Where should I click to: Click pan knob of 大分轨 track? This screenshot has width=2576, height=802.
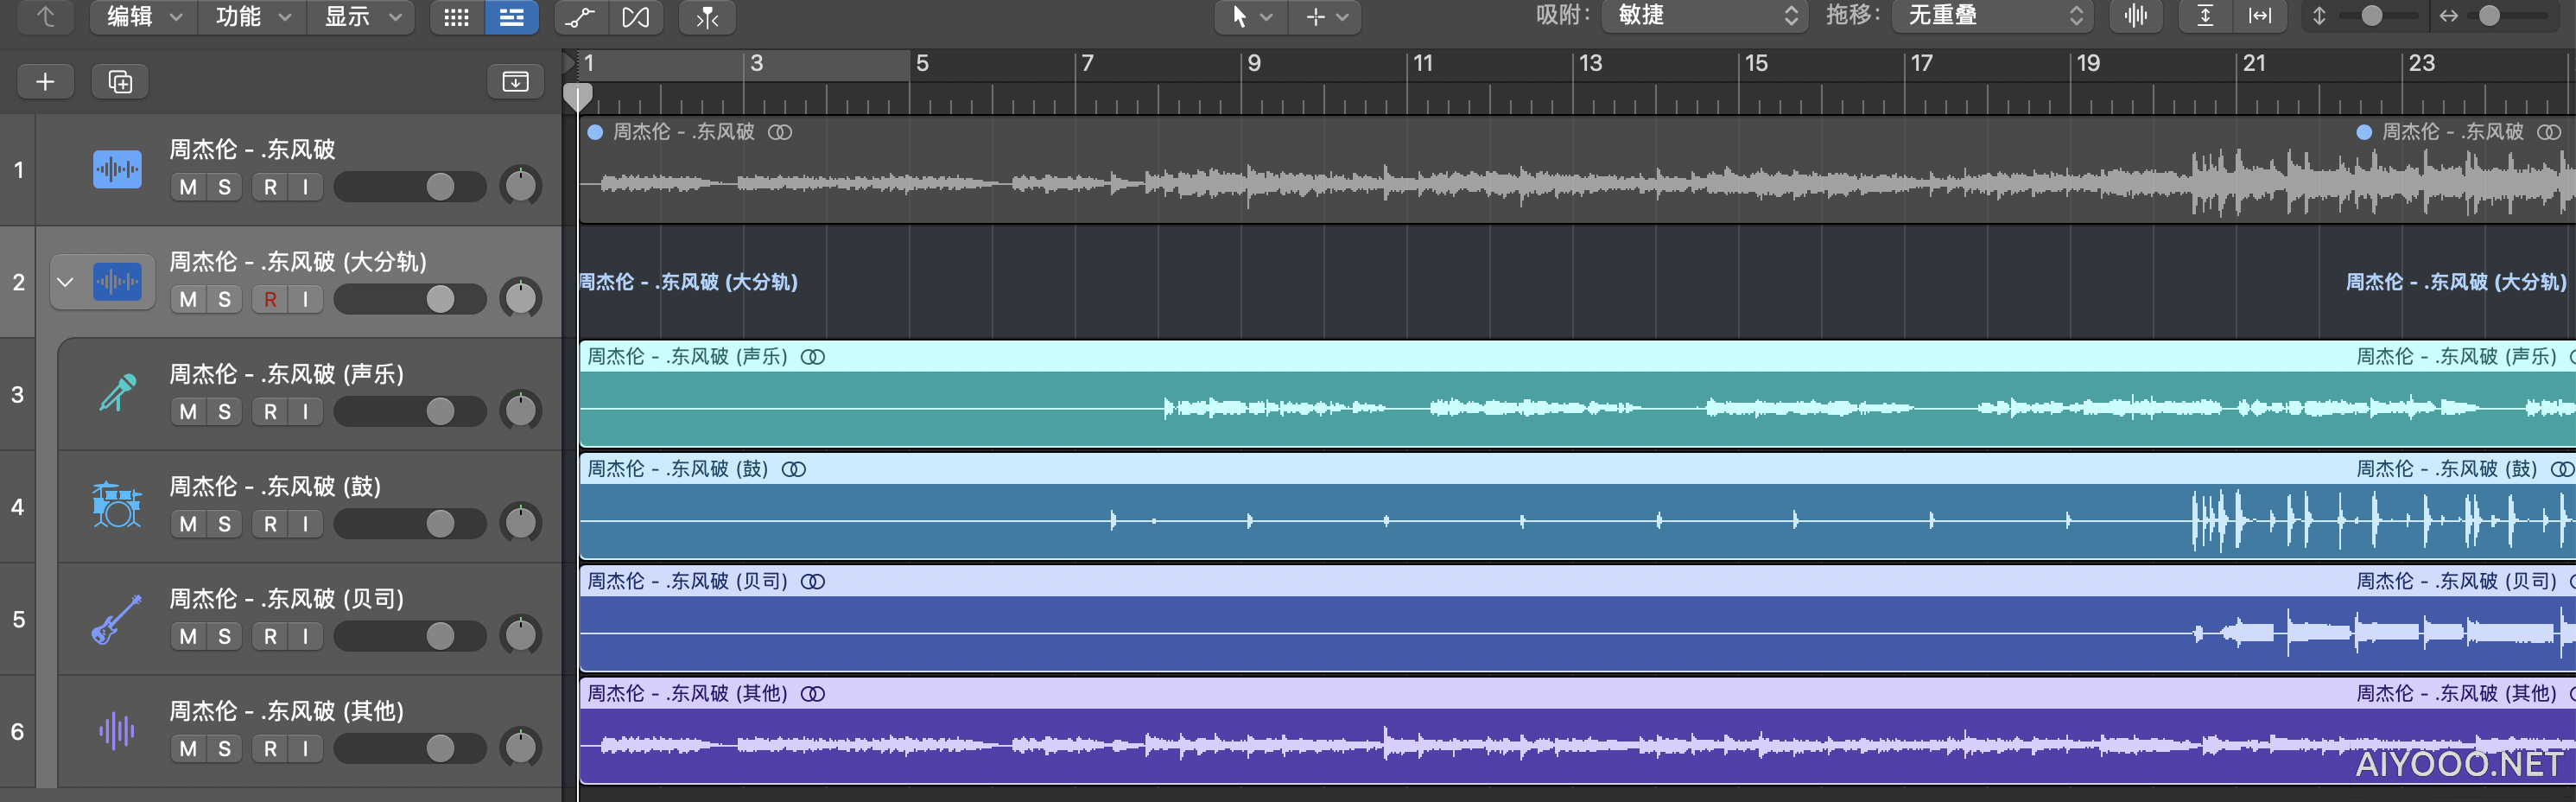(x=520, y=298)
